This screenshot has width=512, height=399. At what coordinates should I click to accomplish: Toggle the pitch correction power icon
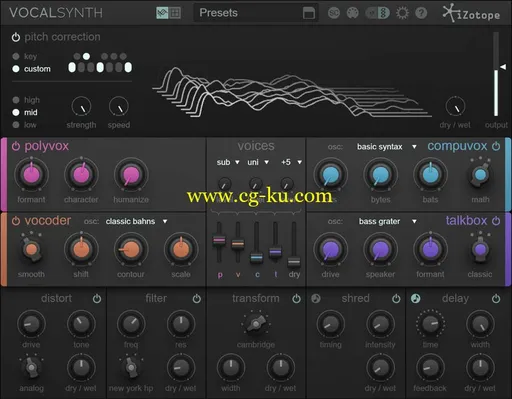click(16, 37)
